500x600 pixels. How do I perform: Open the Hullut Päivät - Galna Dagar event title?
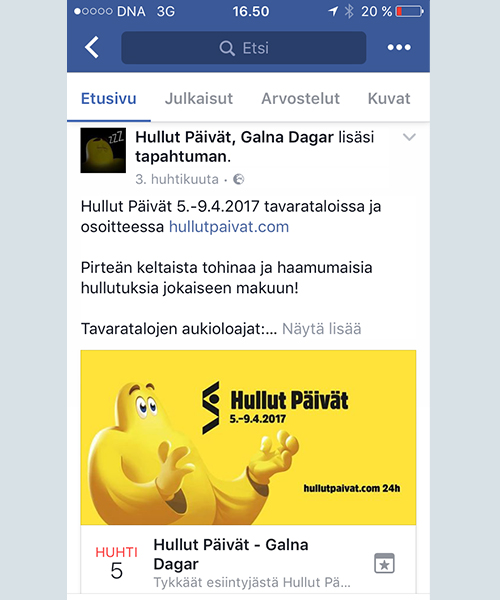pos(231,554)
